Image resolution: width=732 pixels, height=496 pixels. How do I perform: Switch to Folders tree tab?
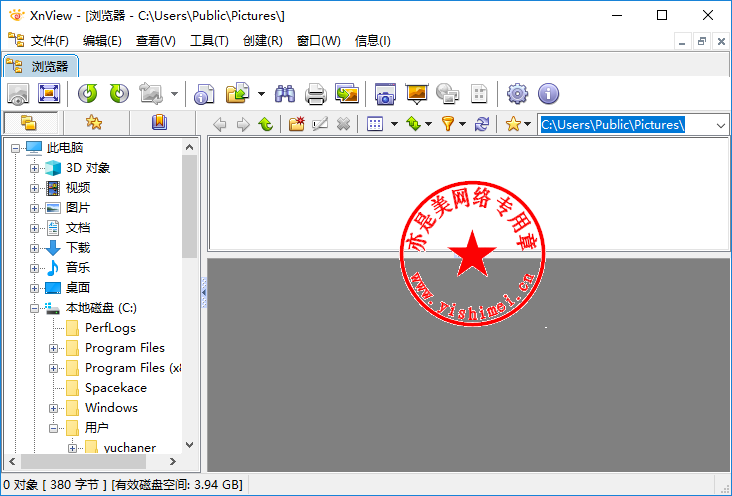coord(31,123)
